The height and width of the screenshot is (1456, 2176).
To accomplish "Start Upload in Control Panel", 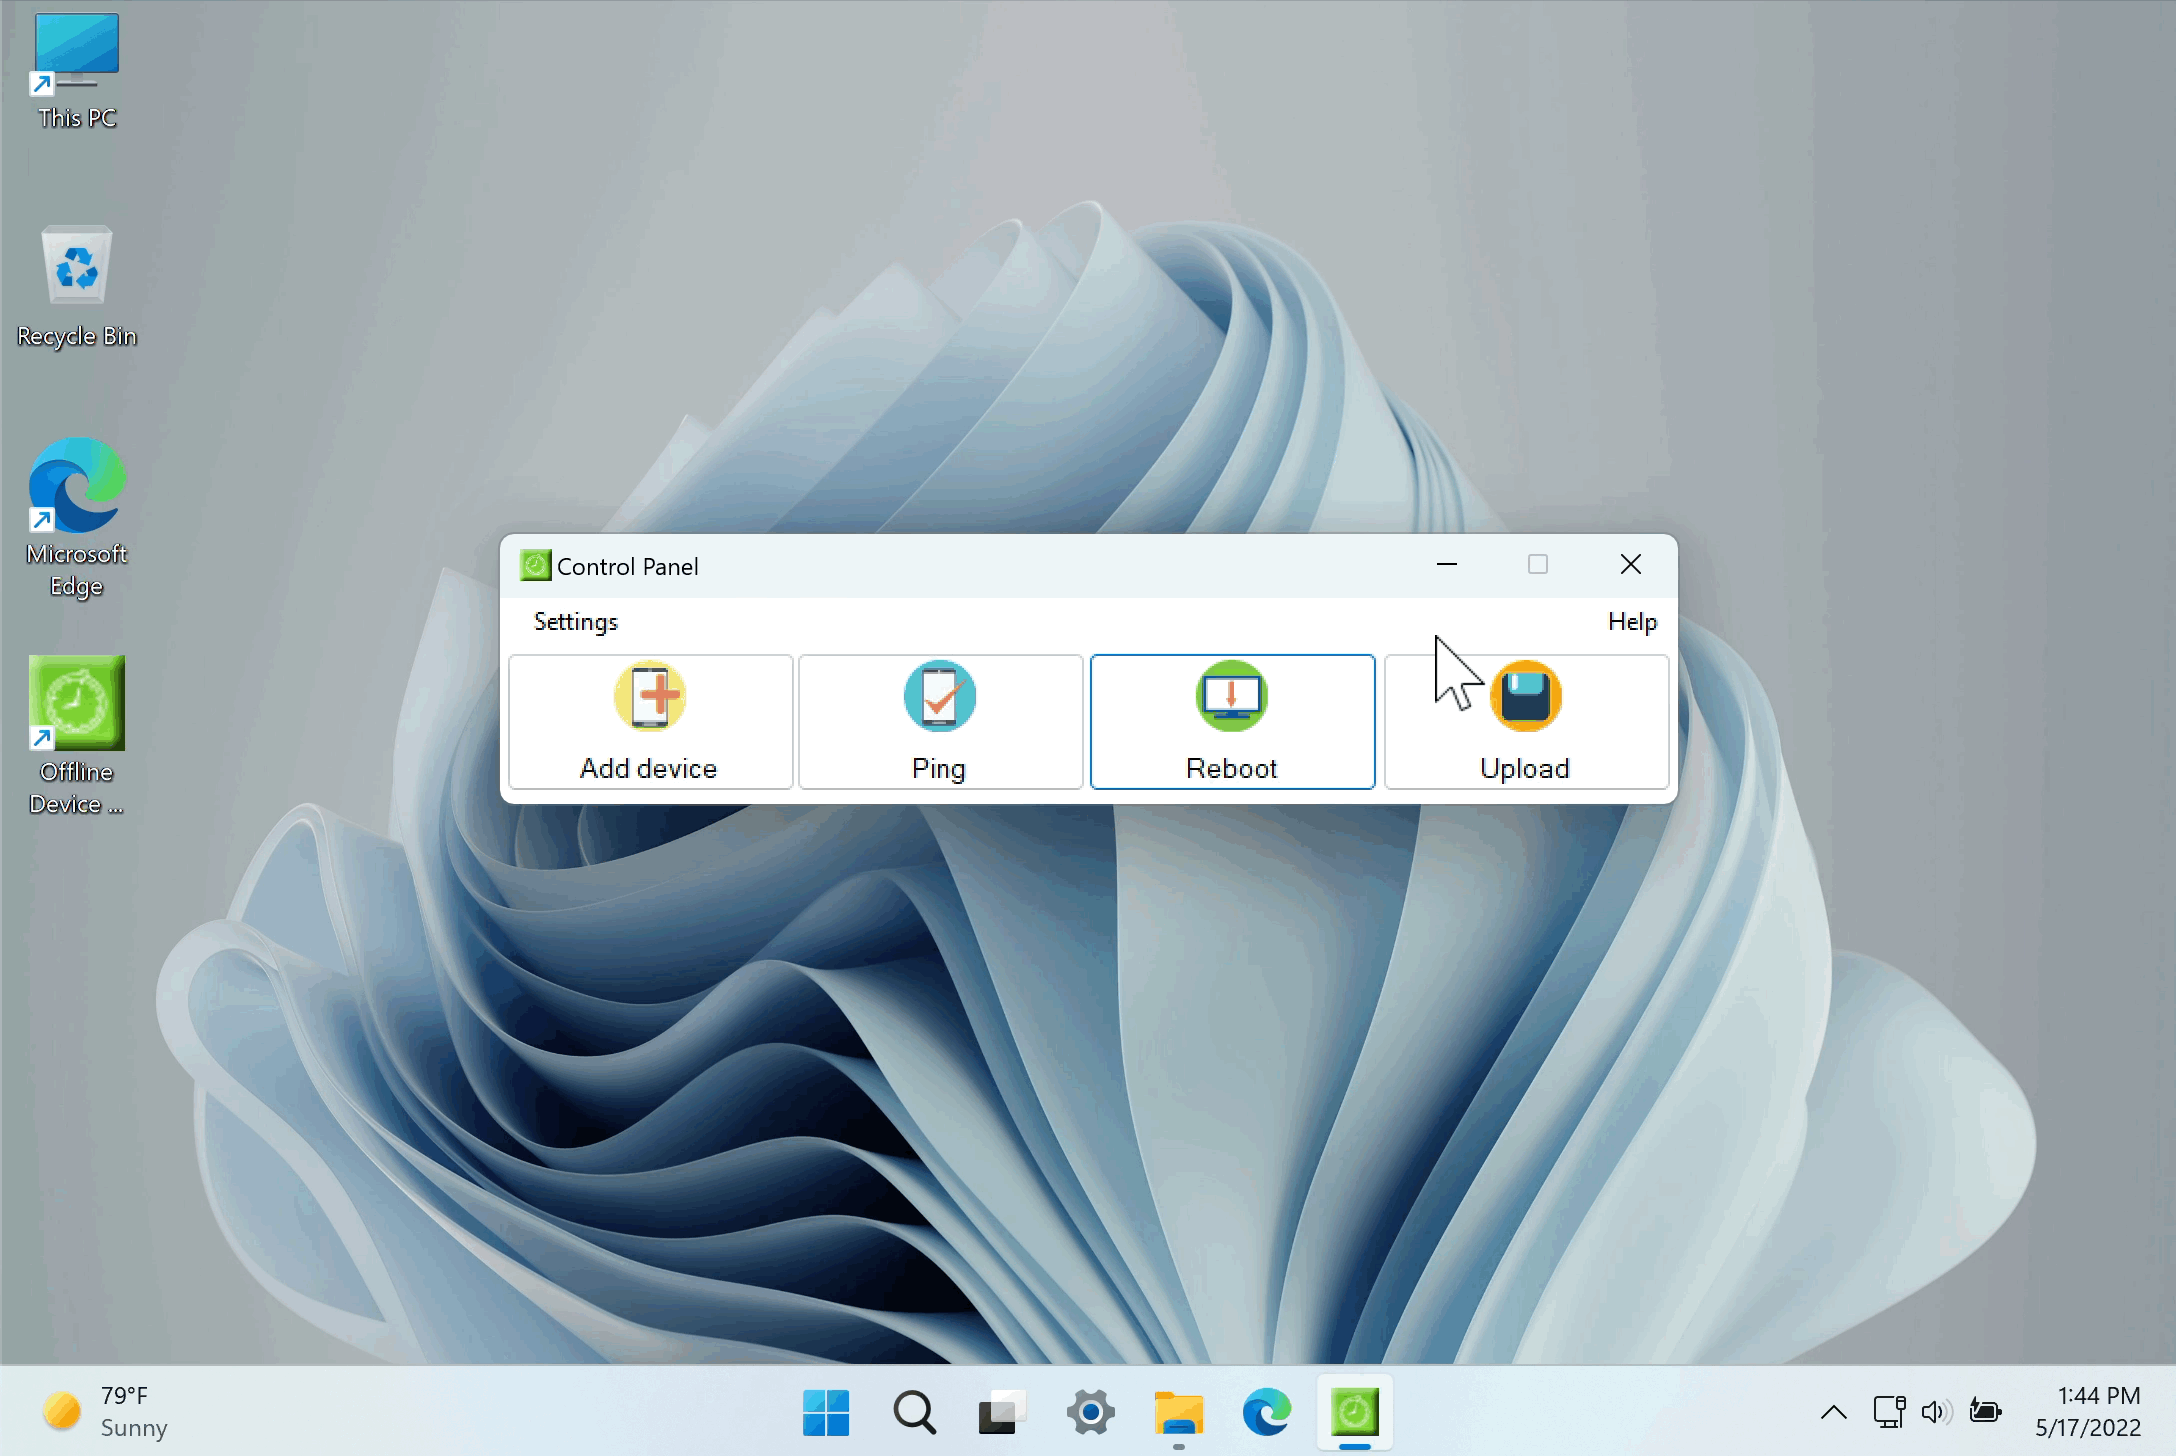I will click(1526, 722).
